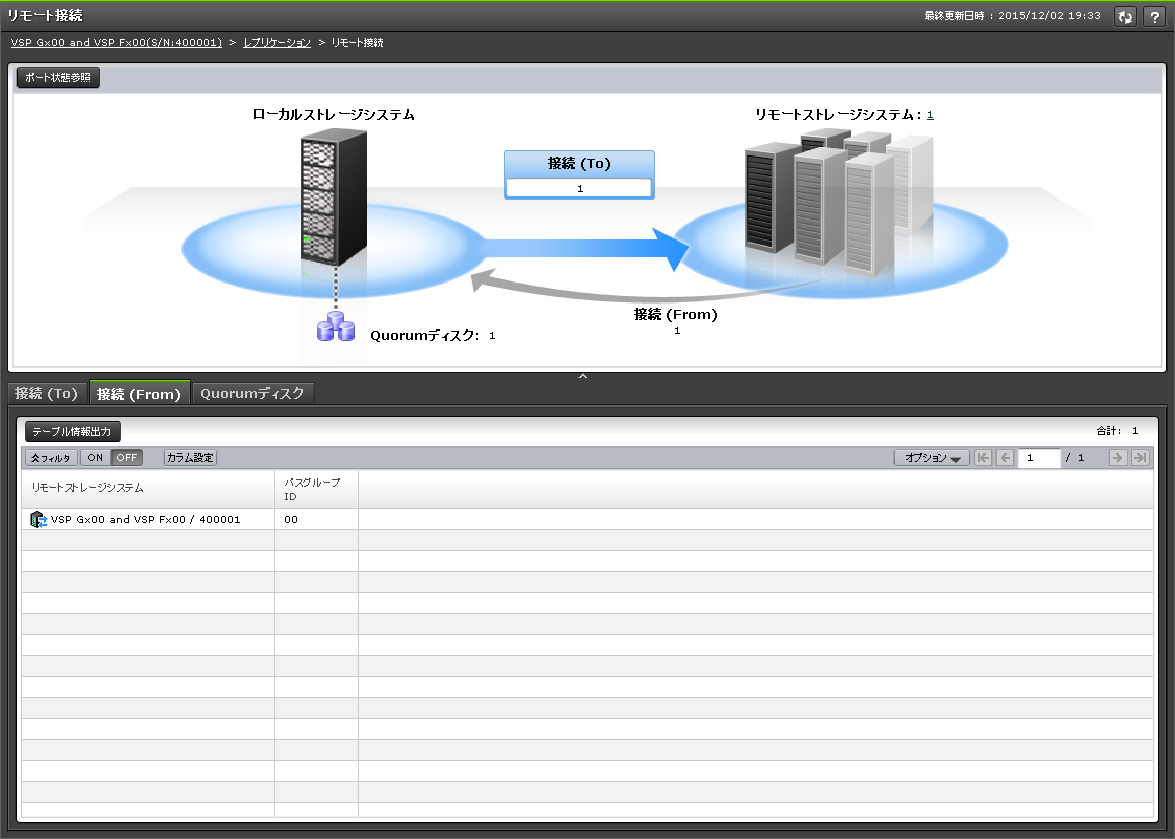Switch to the Quorumディスク tab

[x=252, y=394]
